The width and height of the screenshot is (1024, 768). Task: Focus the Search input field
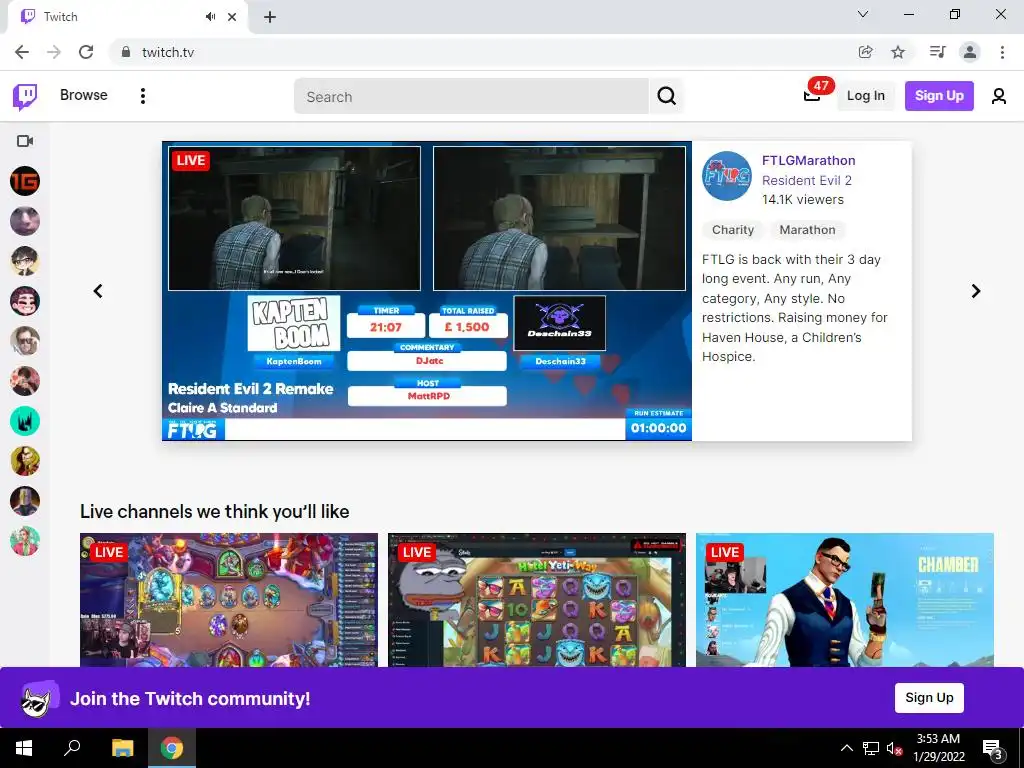tap(471, 96)
